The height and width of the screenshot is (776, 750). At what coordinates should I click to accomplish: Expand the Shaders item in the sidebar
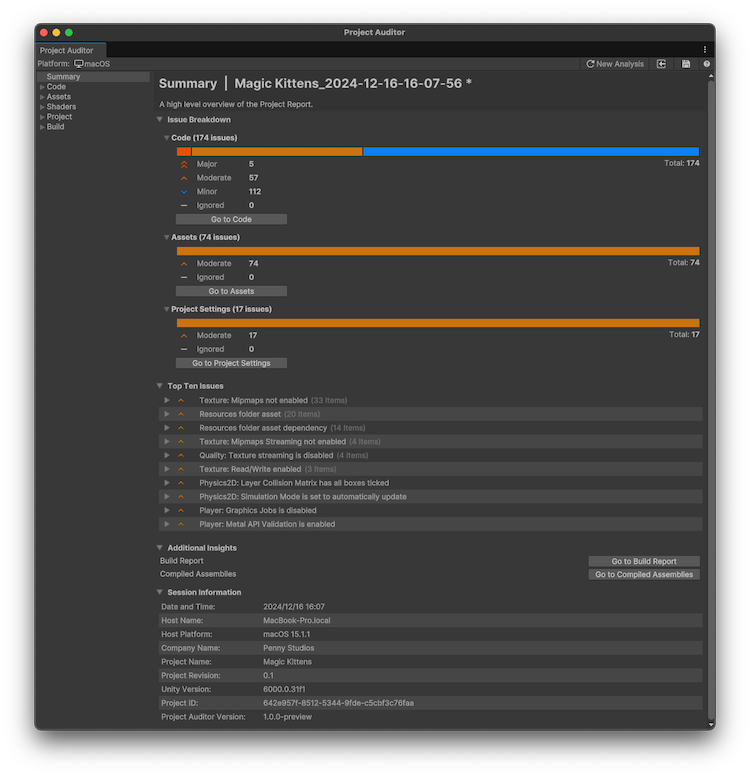point(42,107)
